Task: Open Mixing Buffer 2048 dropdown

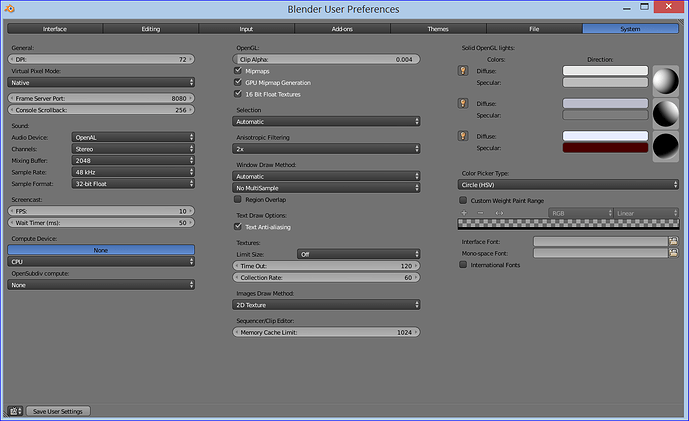Action: (x=133, y=160)
